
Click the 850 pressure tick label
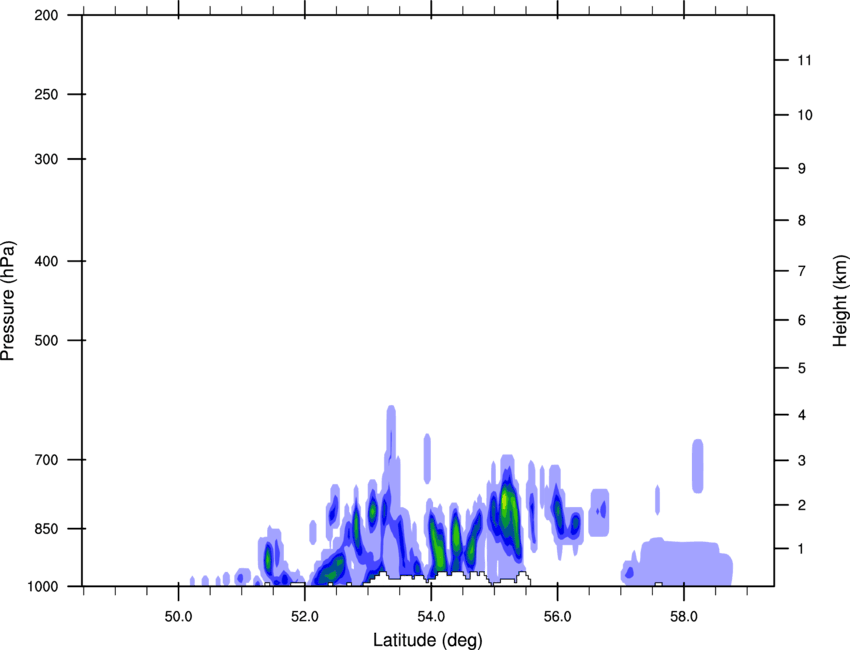click(x=46, y=529)
